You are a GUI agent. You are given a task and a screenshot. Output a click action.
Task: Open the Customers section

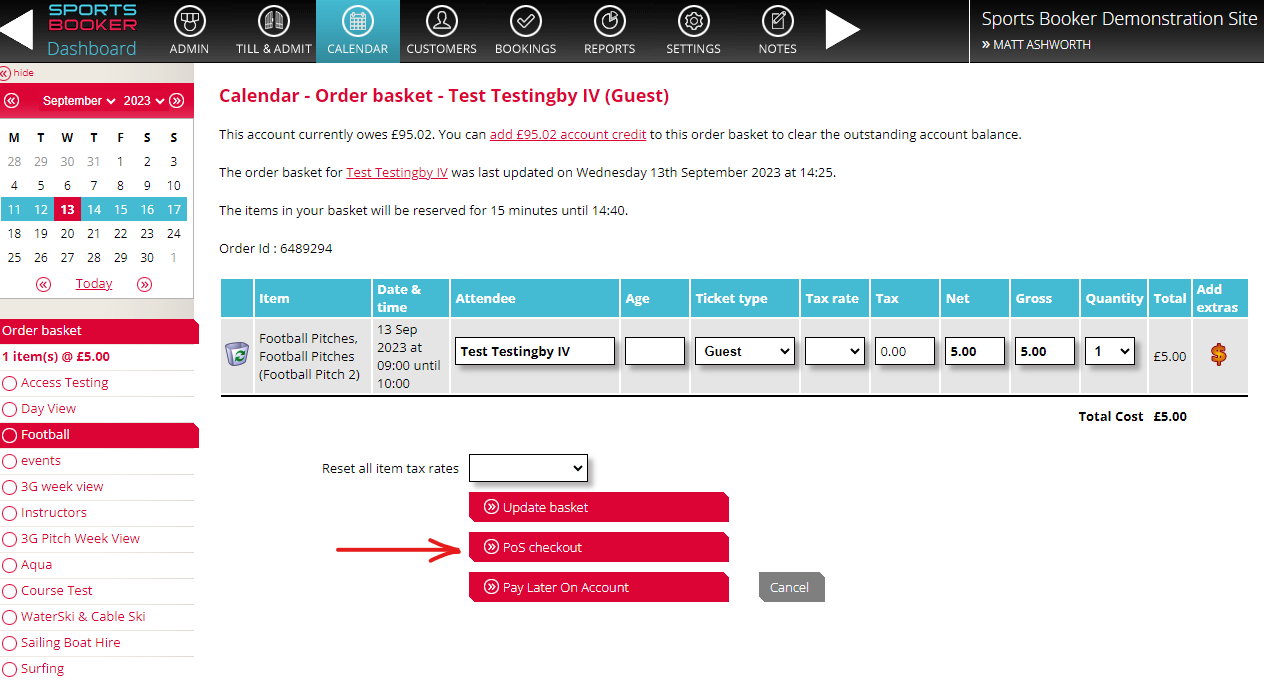click(x=441, y=31)
